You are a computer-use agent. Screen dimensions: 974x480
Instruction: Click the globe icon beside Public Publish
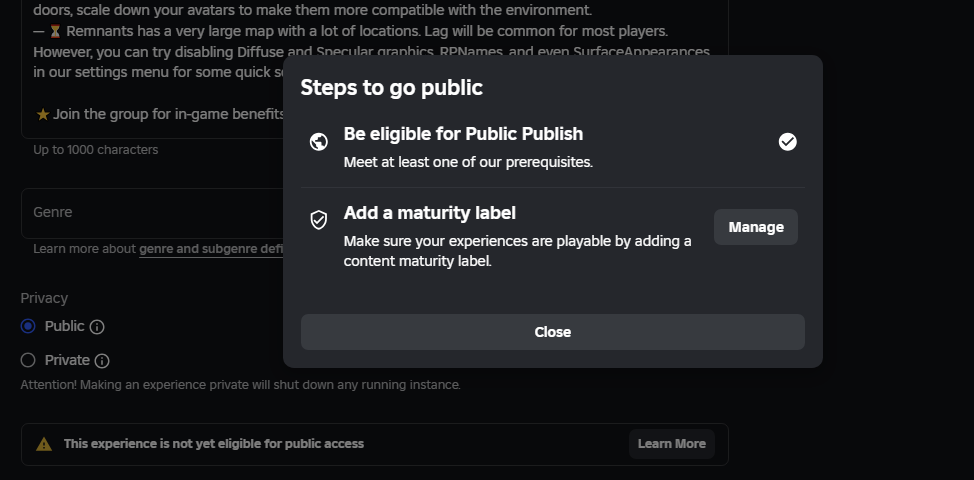click(x=319, y=142)
